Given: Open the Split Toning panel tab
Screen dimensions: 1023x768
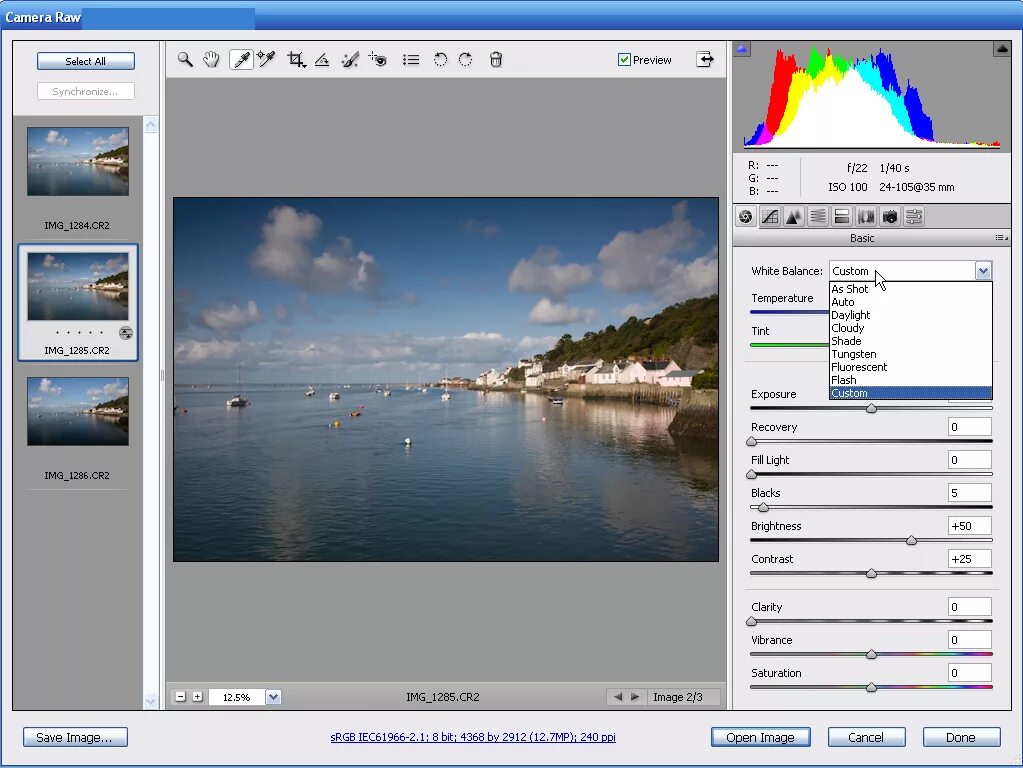Looking at the screenshot, I should coord(842,217).
